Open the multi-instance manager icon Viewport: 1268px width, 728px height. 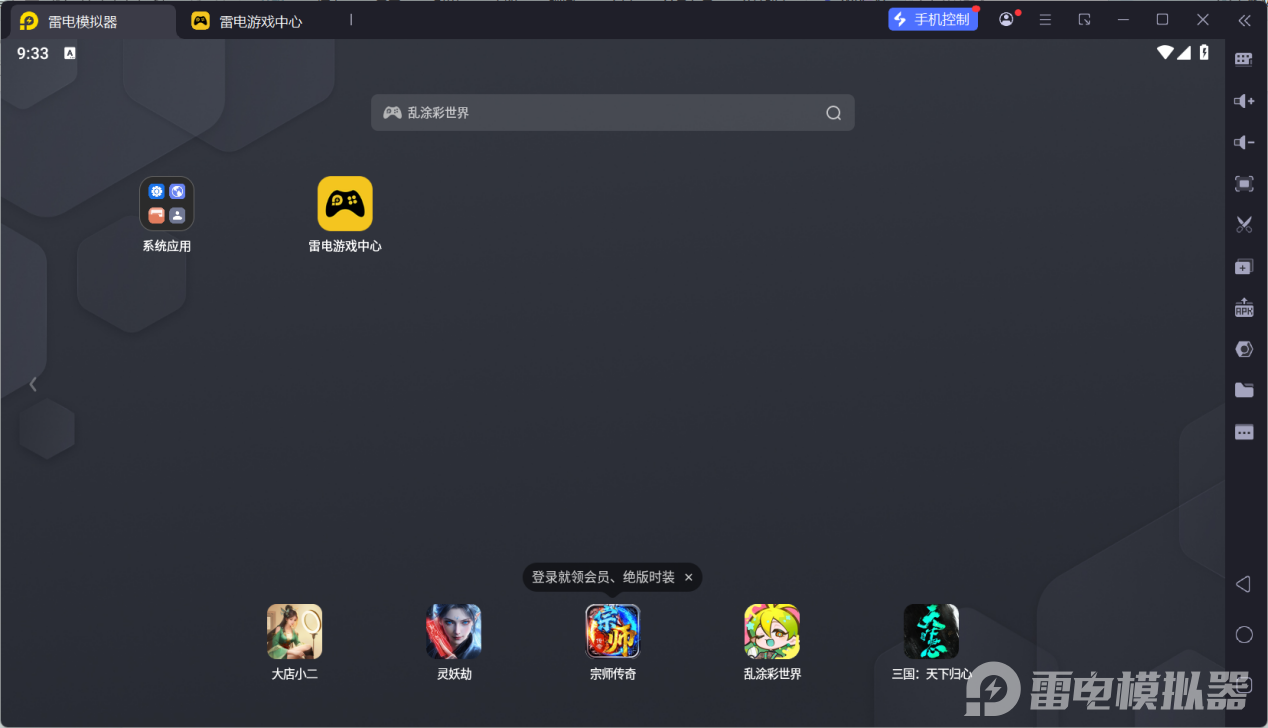[1244, 267]
